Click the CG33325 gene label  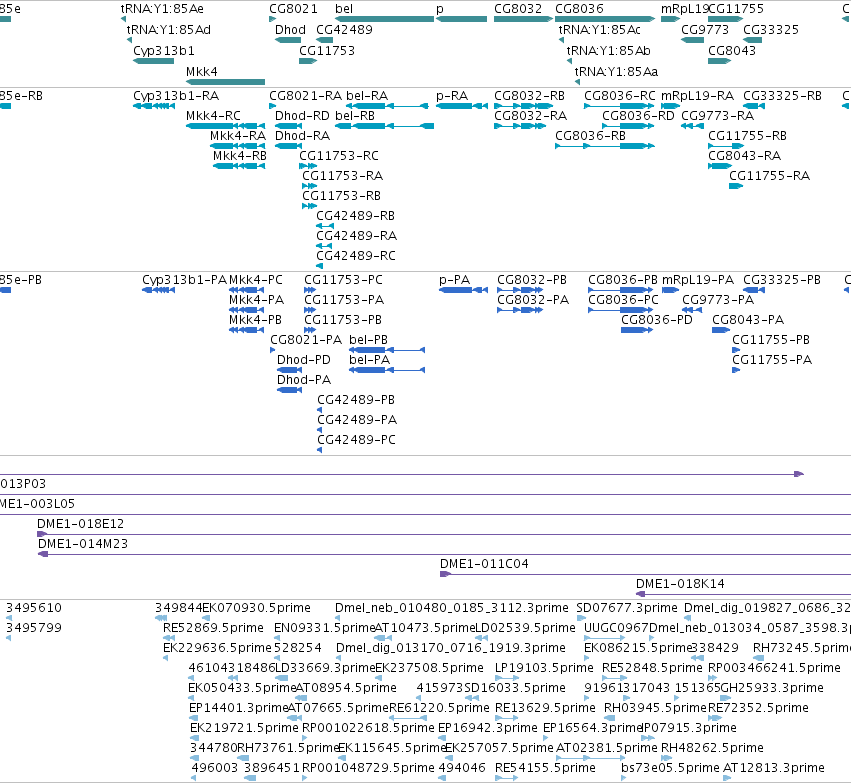pyautogui.click(x=771, y=30)
